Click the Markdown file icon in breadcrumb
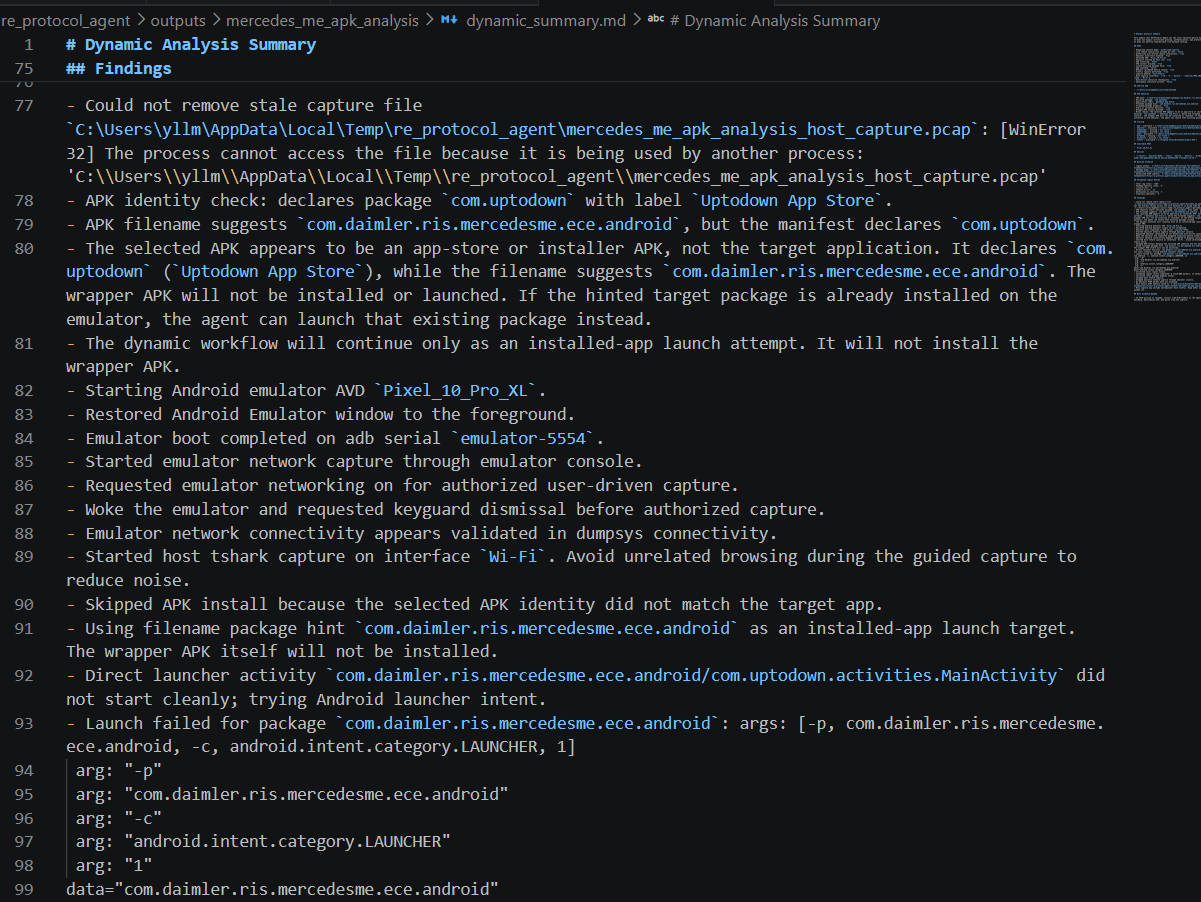The height and width of the screenshot is (902, 1201). pos(449,20)
